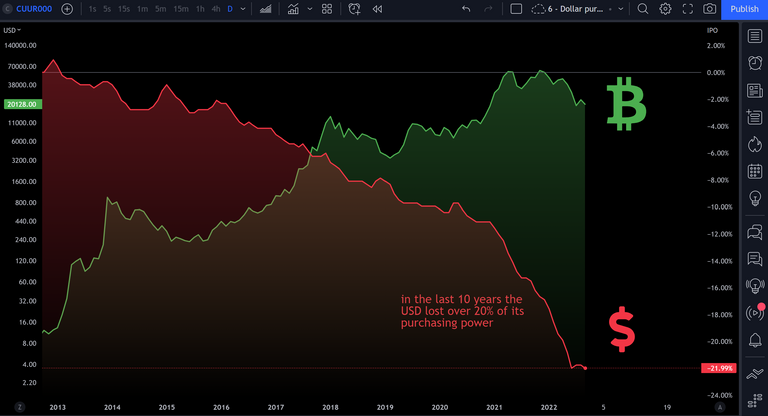Select the 1m timeframe
The height and width of the screenshot is (416, 768).
pos(143,9)
